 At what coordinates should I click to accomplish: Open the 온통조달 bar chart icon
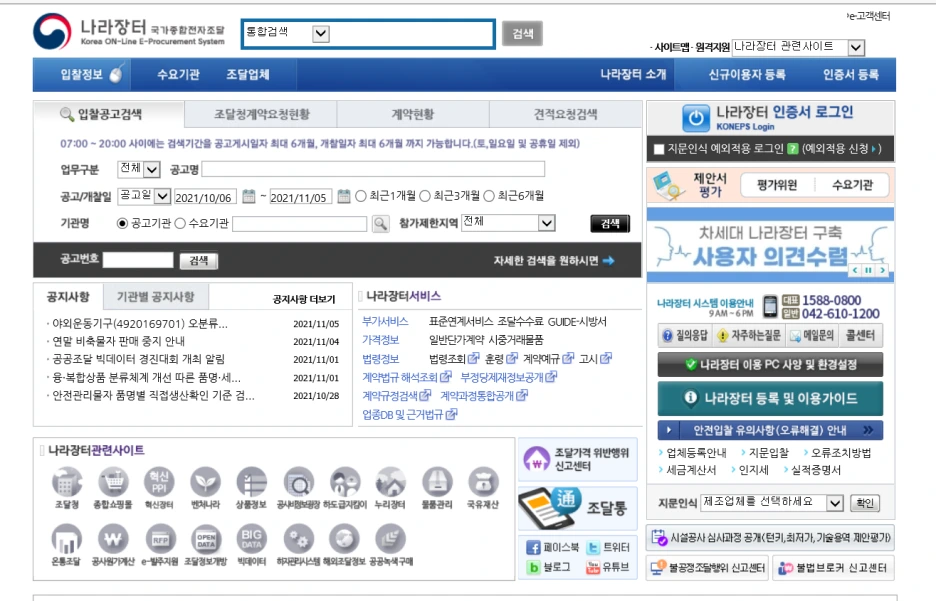[x=67, y=539]
